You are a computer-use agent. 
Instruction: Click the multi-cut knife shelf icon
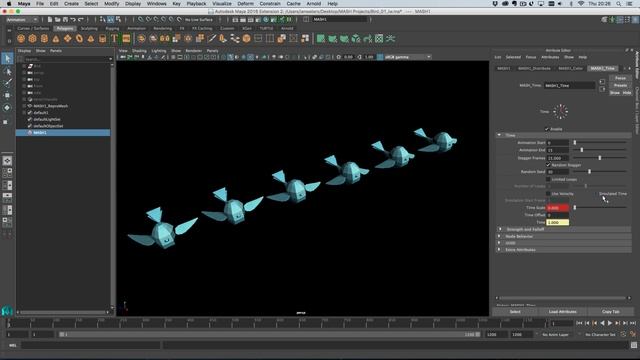(x=211, y=39)
